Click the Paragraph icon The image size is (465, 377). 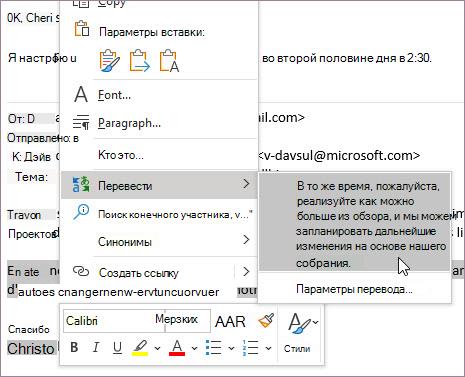click(81, 122)
